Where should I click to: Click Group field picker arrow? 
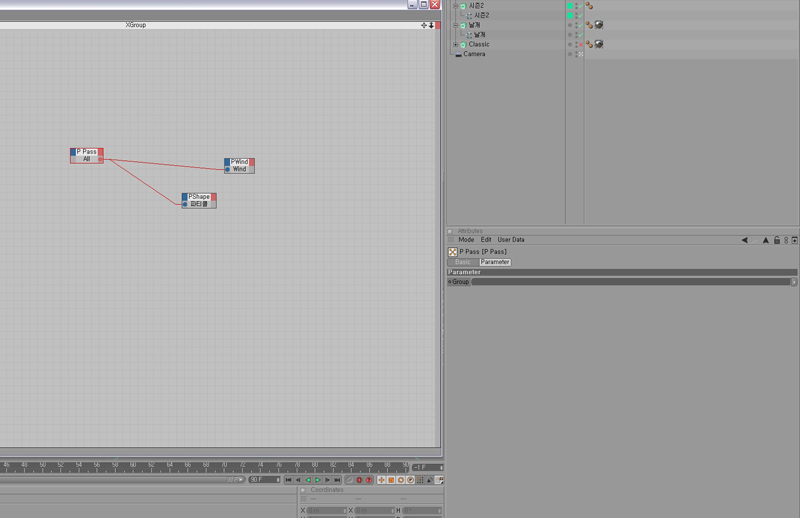coord(794,282)
